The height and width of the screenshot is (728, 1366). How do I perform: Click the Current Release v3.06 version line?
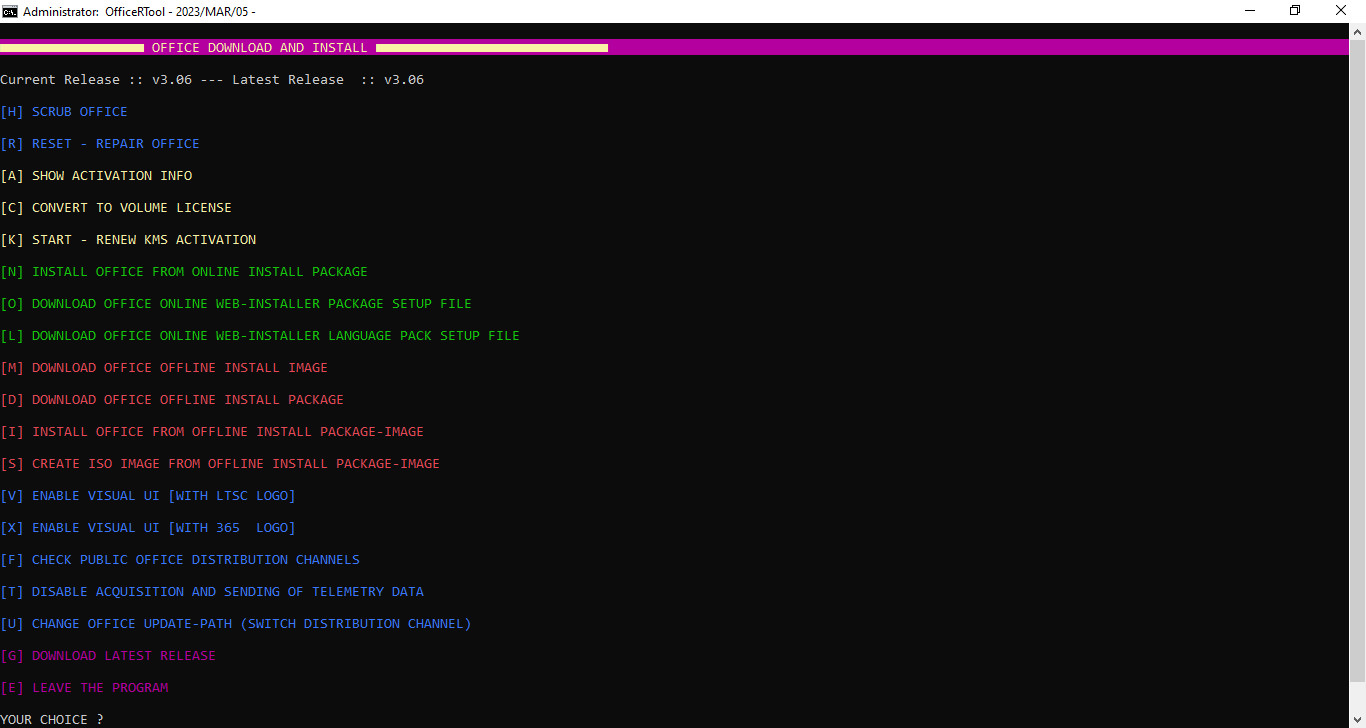click(212, 80)
